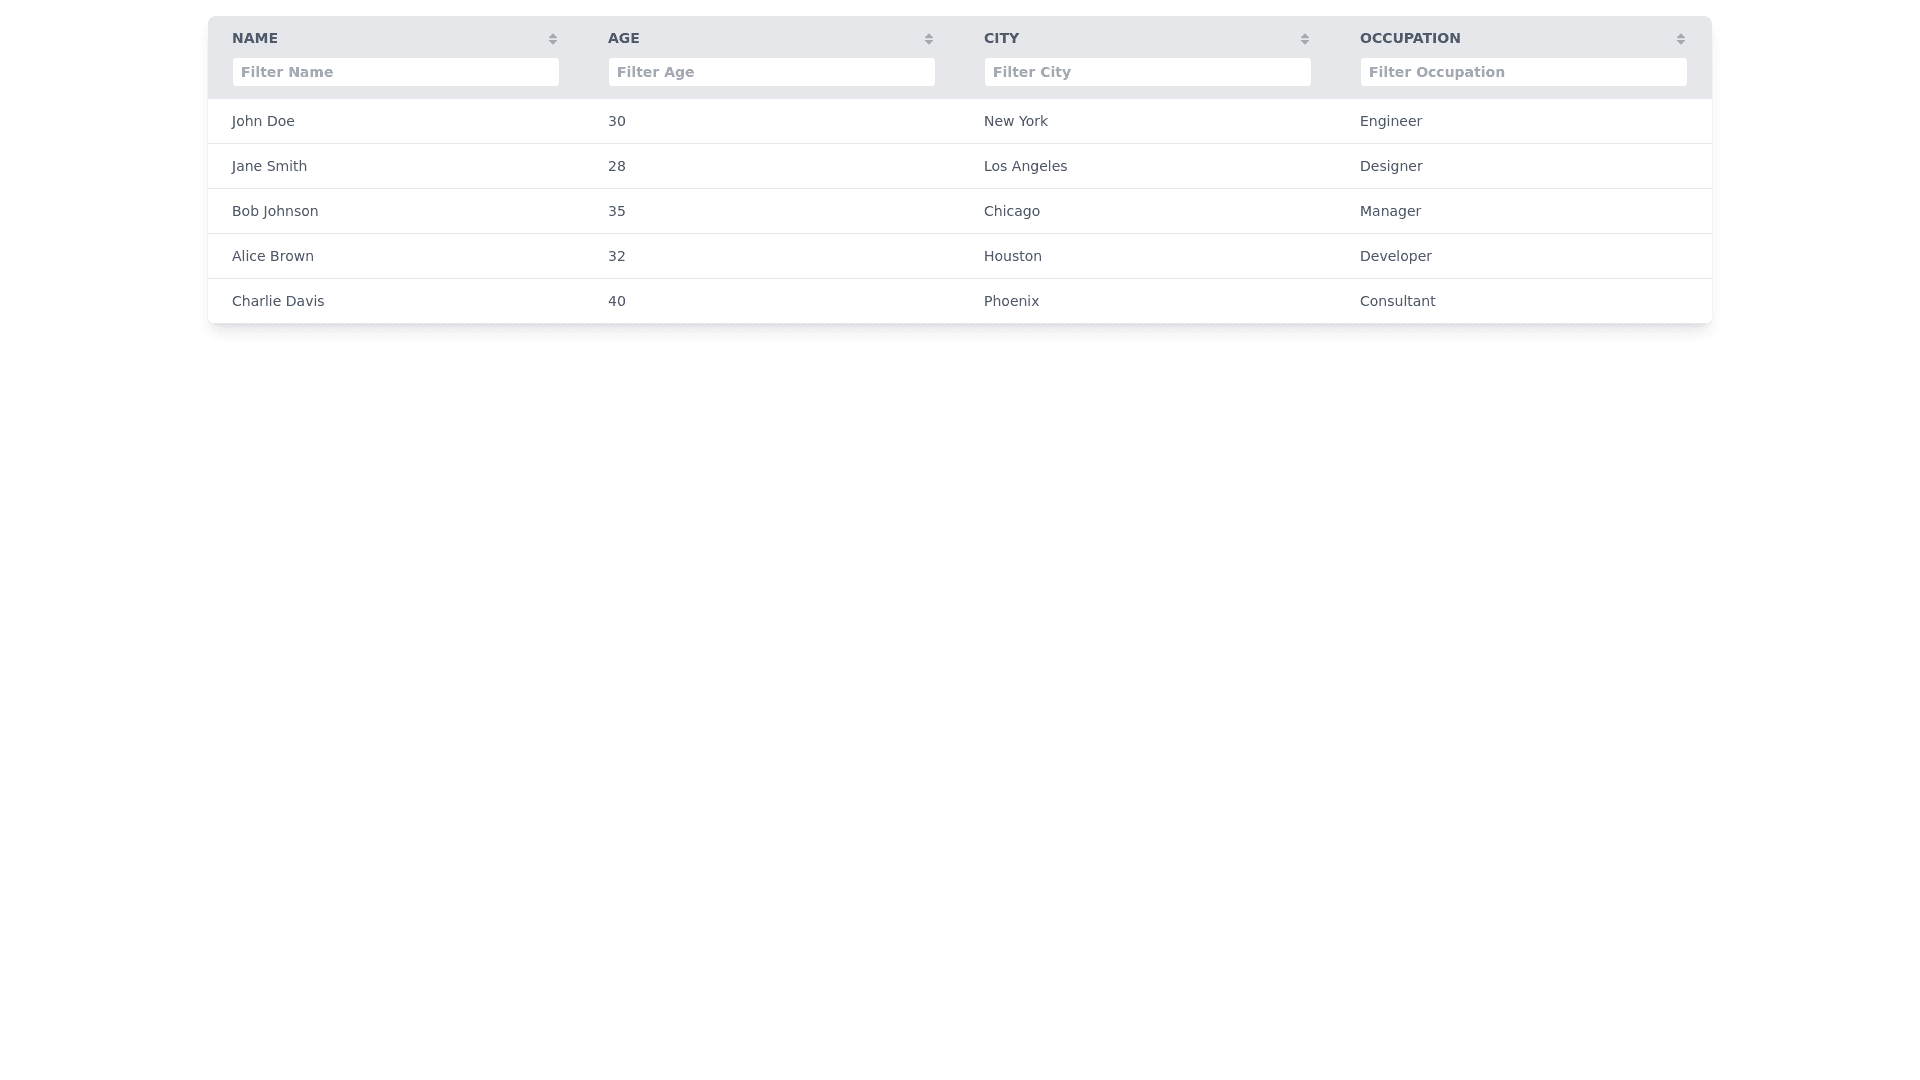Image resolution: width=1920 pixels, height=1080 pixels.
Task: Click Alice Brown in the table
Action: click(273, 256)
